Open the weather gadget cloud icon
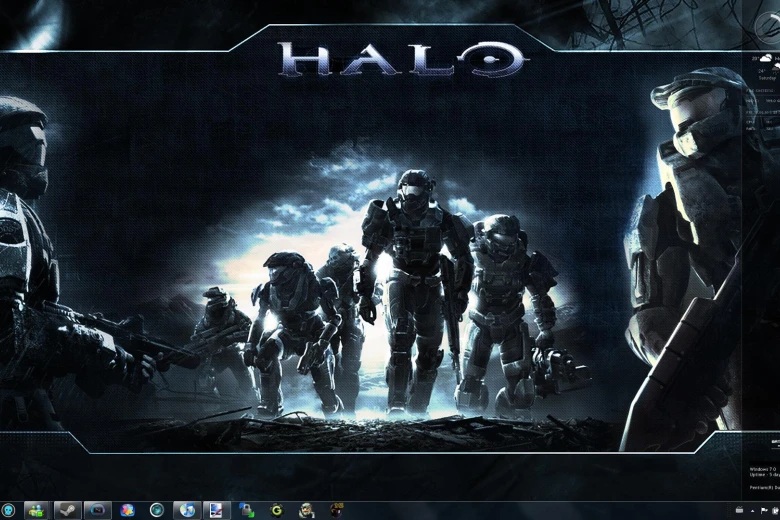This screenshot has height=520, width=780. tap(764, 59)
